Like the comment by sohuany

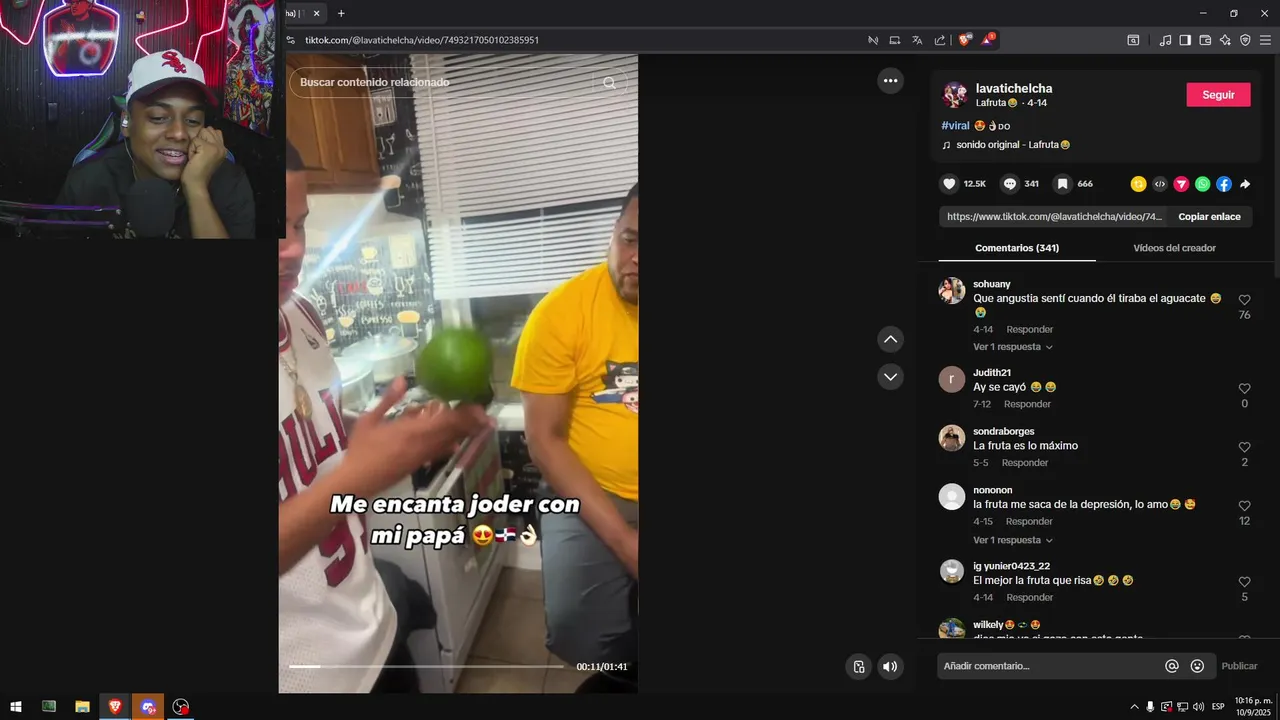(x=1244, y=300)
